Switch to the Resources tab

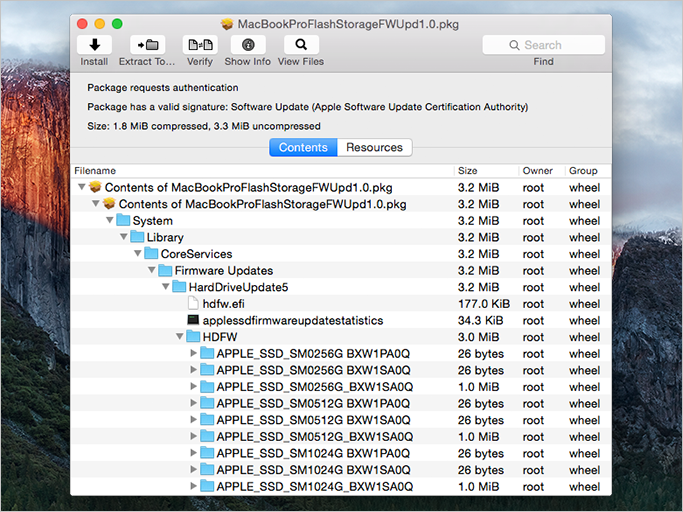(x=375, y=147)
